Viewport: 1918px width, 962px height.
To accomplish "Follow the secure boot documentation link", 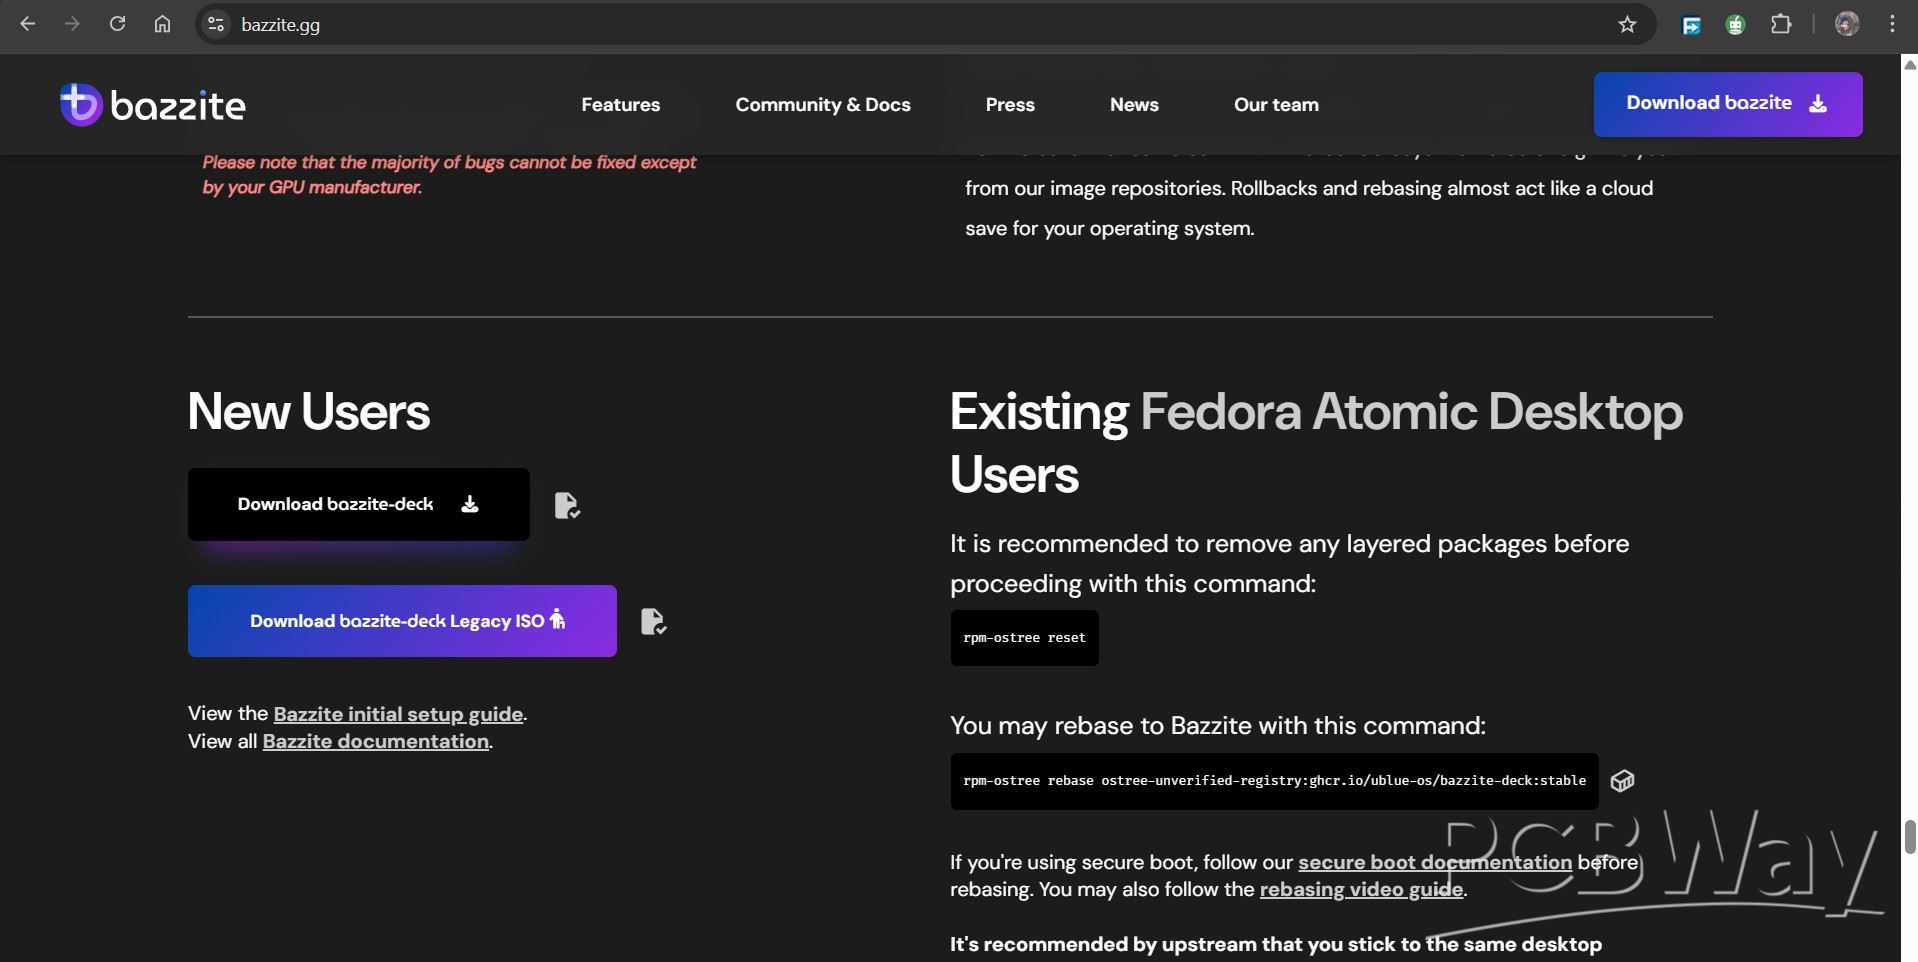I will [x=1434, y=862].
